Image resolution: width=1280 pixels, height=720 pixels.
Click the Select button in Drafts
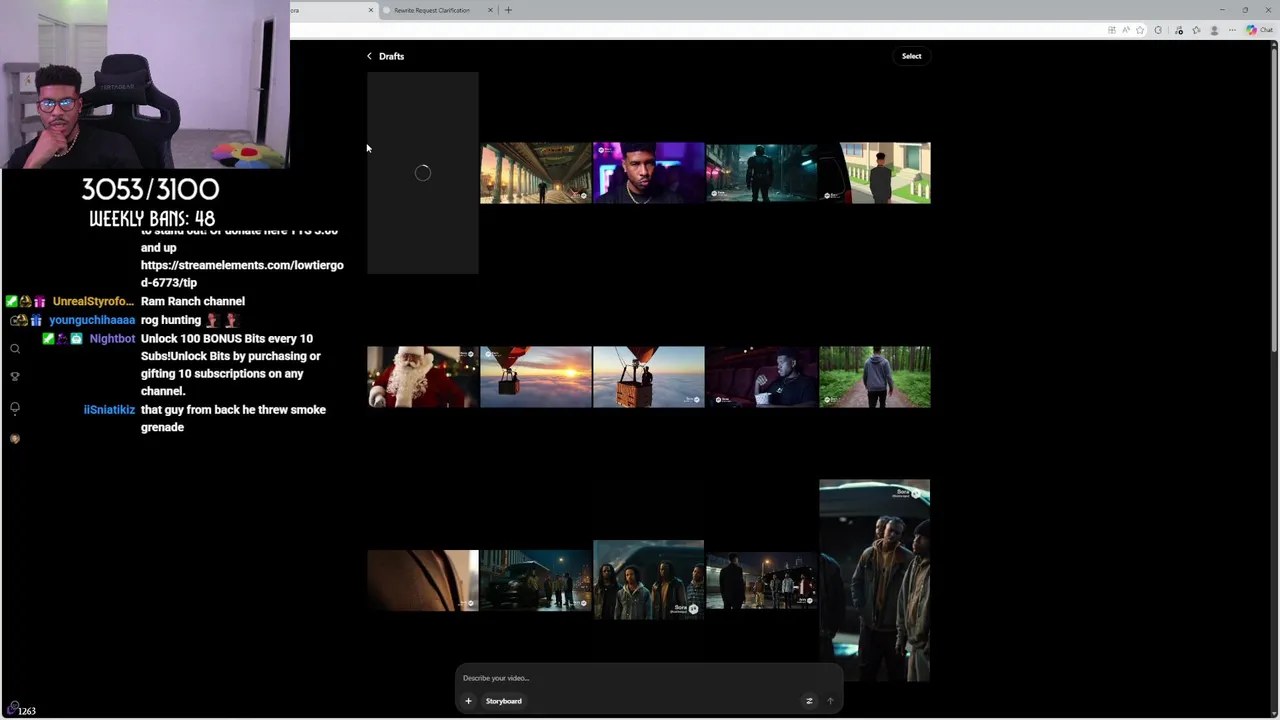point(911,56)
